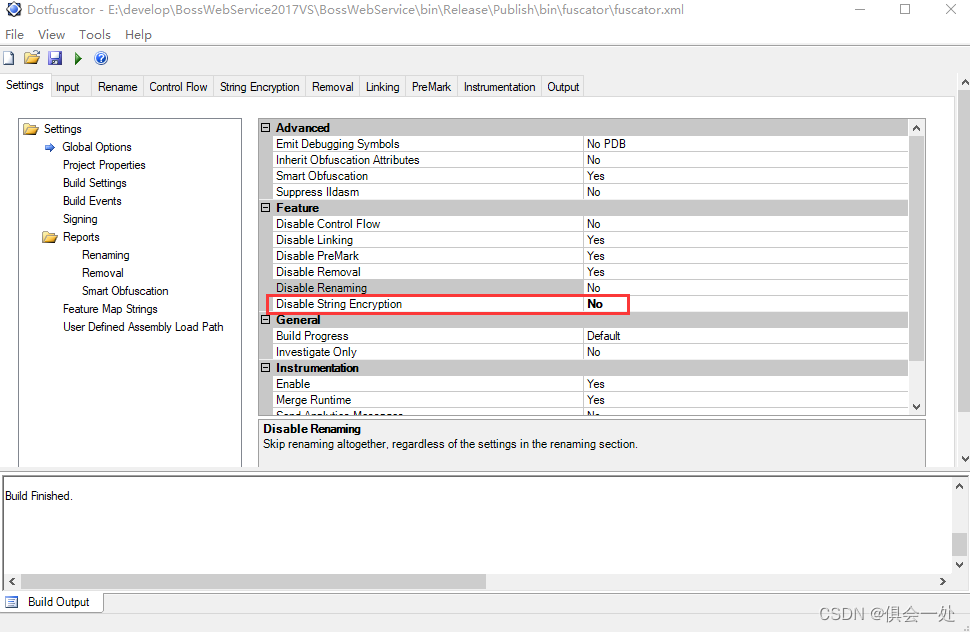Click the blue Help question-mark icon

click(101, 58)
